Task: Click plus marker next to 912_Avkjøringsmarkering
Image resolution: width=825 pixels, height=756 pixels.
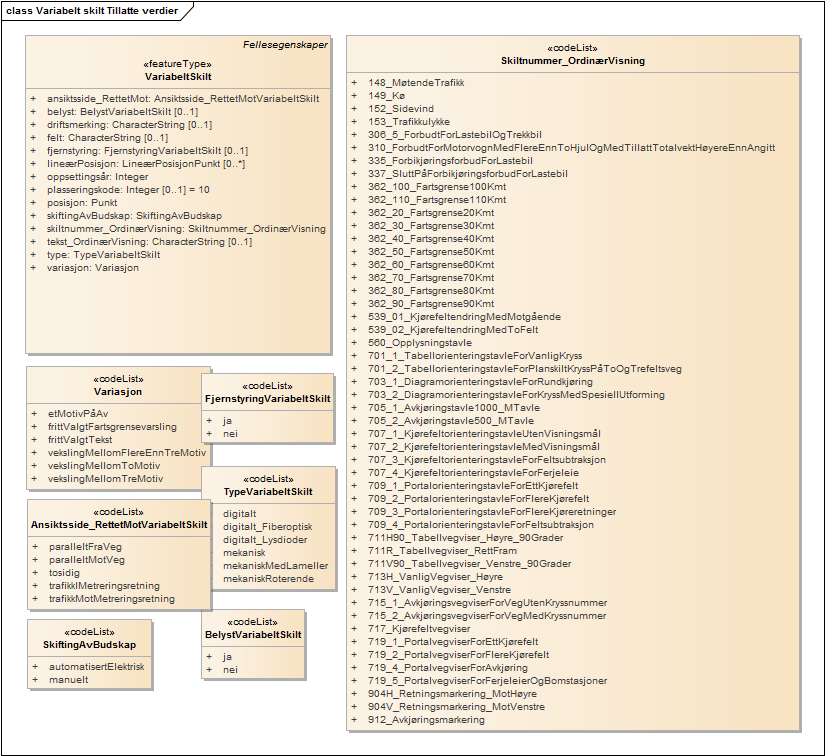Action: pyautogui.click(x=354, y=720)
